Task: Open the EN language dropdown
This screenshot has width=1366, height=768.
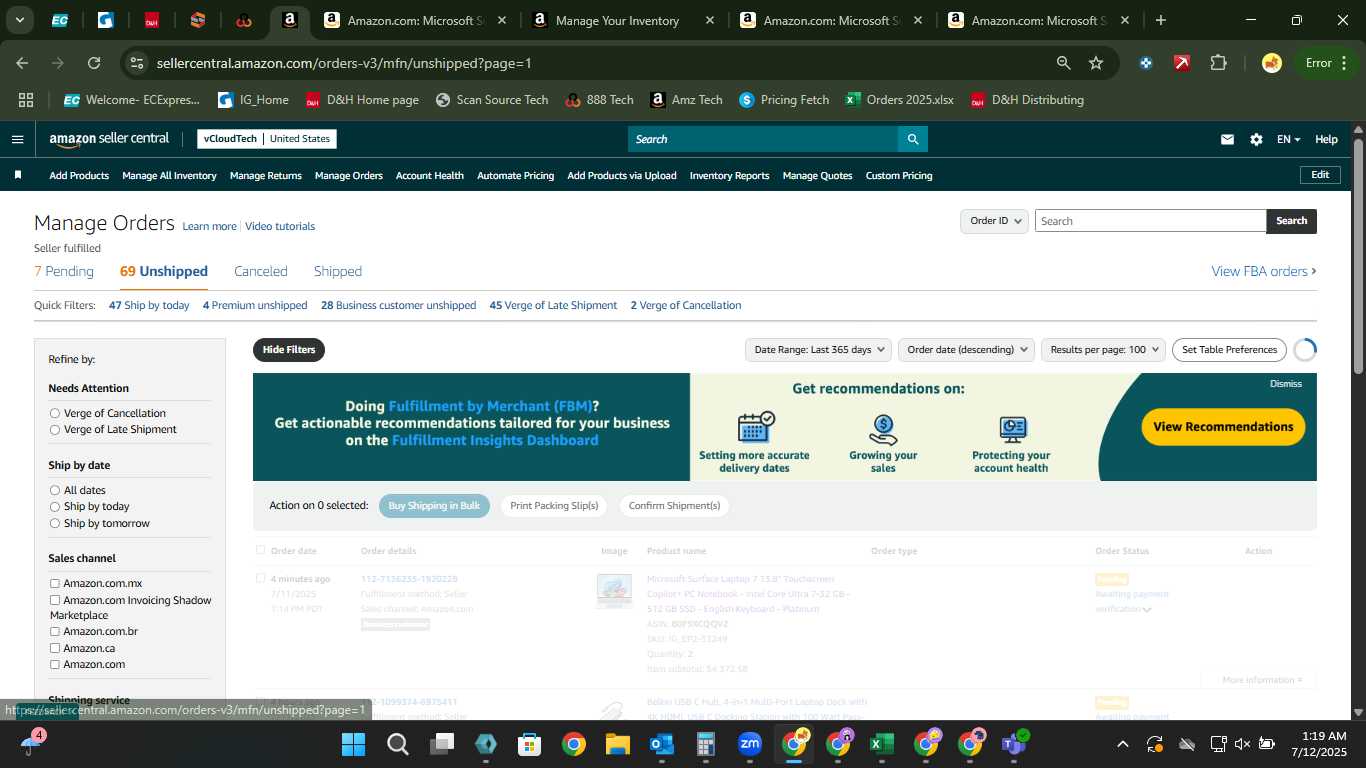Action: (x=1288, y=139)
